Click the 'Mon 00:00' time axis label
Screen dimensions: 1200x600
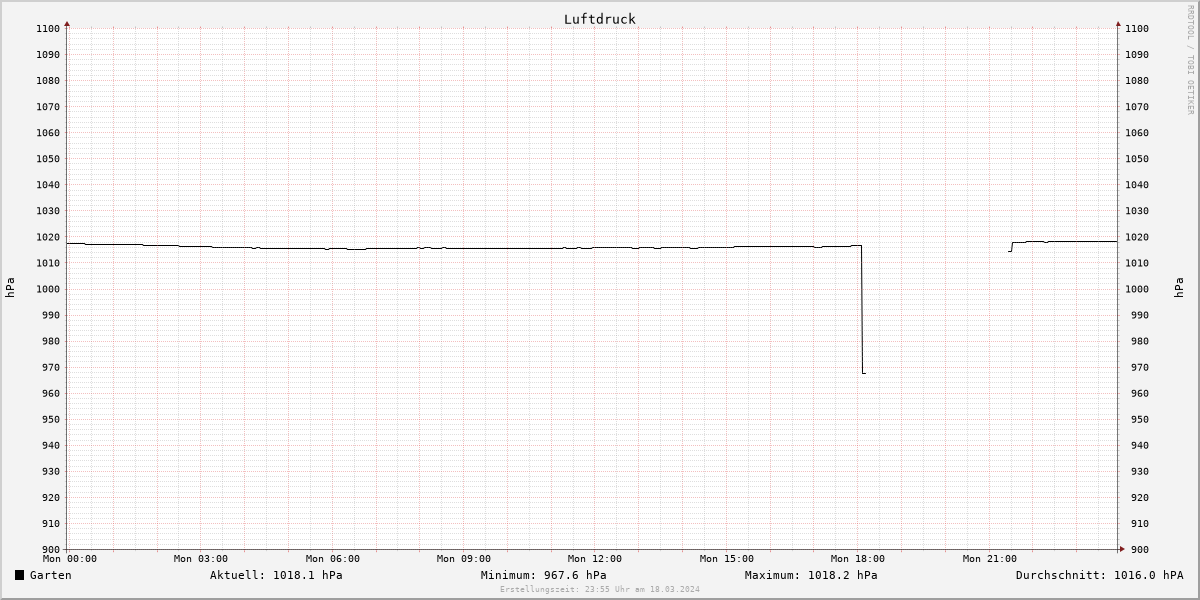tap(70, 559)
